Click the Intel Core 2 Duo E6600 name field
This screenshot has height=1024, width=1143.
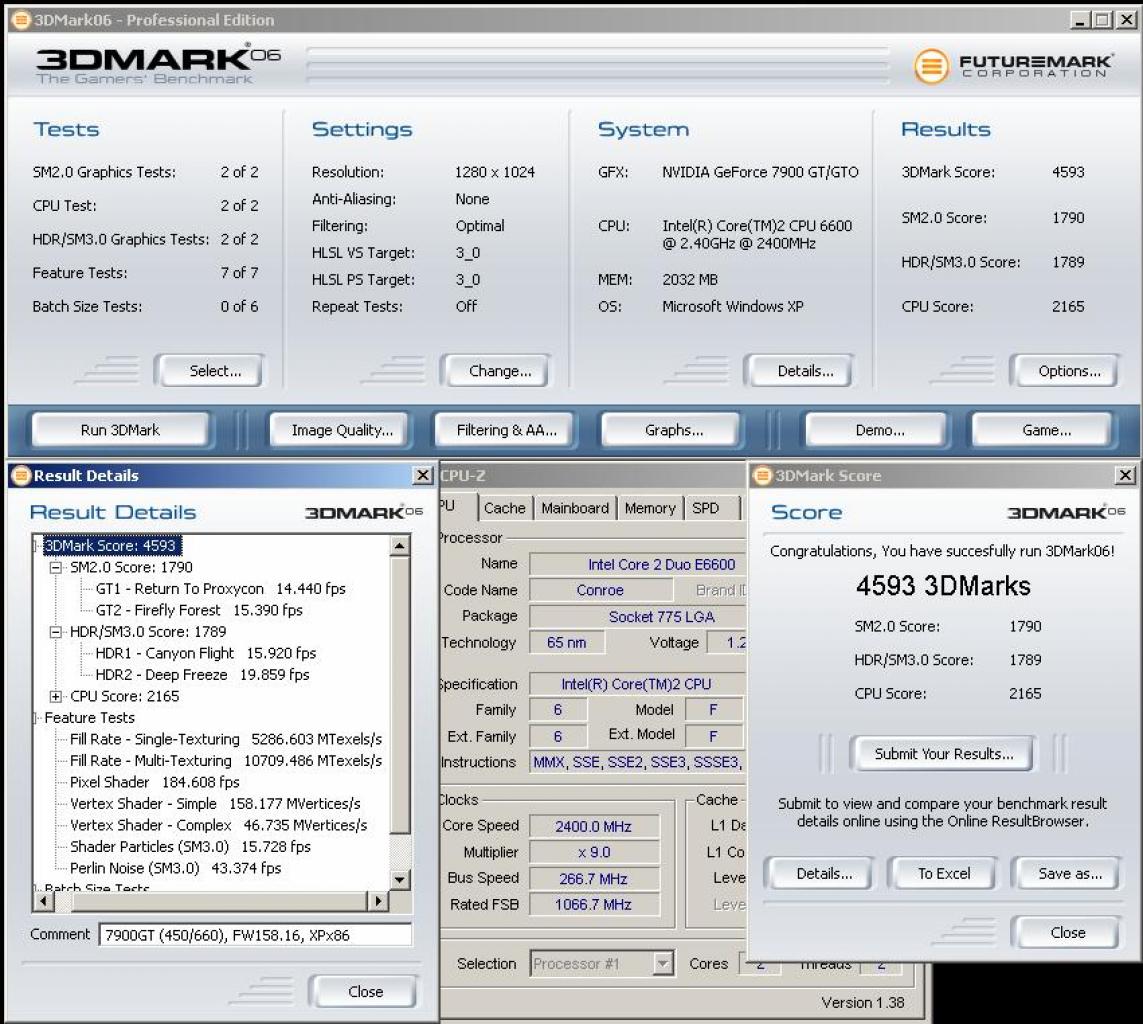click(x=639, y=564)
